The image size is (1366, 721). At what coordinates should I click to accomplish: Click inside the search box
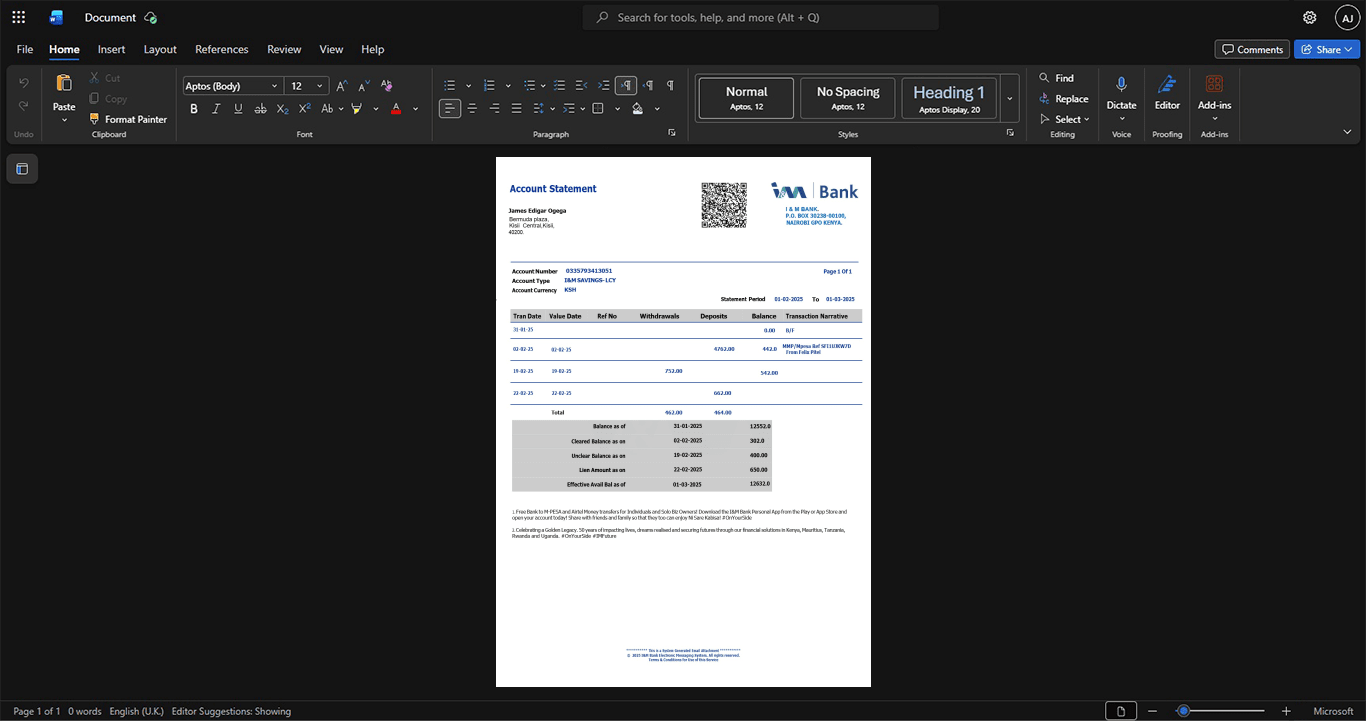(x=761, y=17)
